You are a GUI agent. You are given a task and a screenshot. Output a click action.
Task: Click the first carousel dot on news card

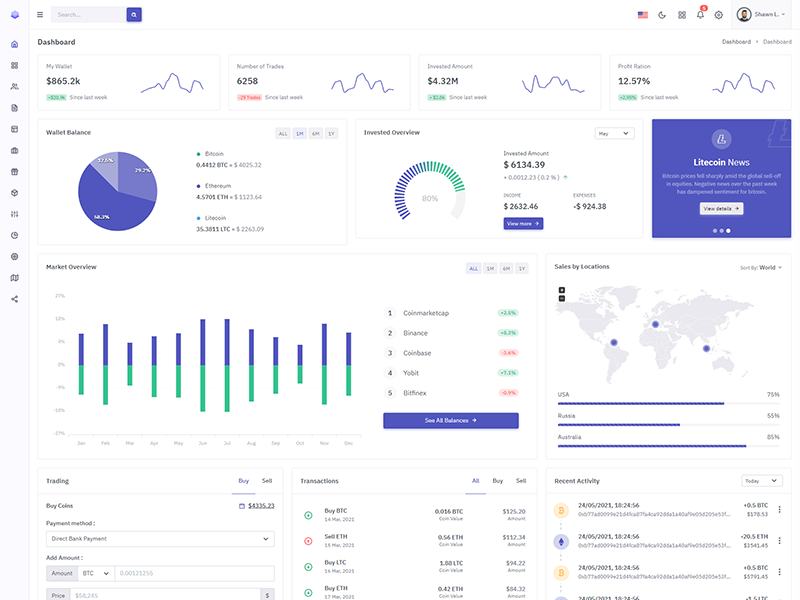click(x=714, y=230)
